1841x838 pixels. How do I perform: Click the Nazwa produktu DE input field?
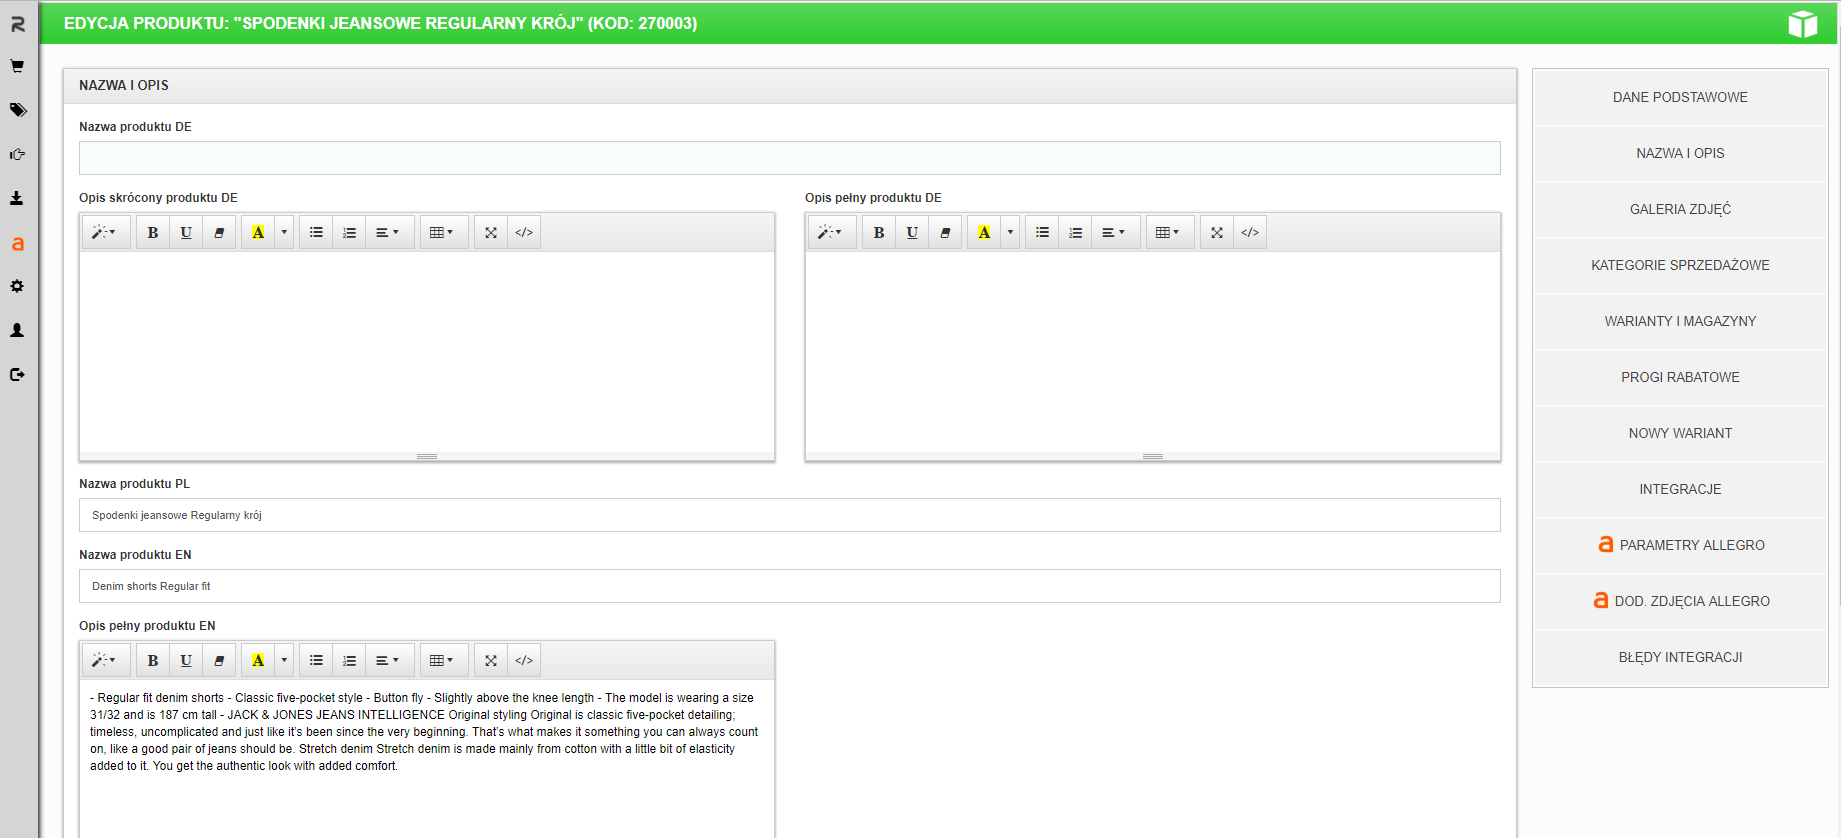point(789,158)
